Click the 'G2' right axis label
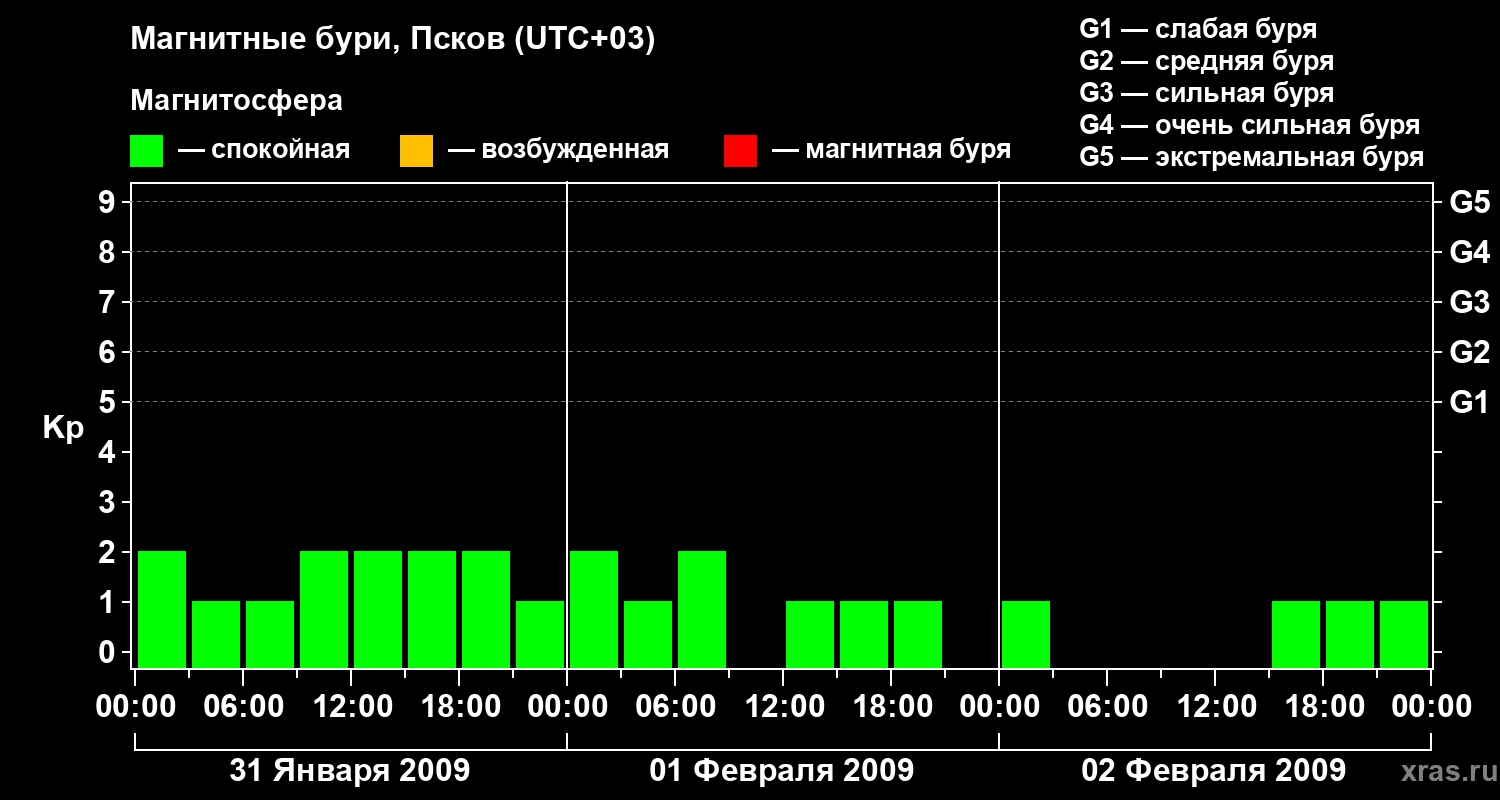The image size is (1500, 800). click(1470, 352)
